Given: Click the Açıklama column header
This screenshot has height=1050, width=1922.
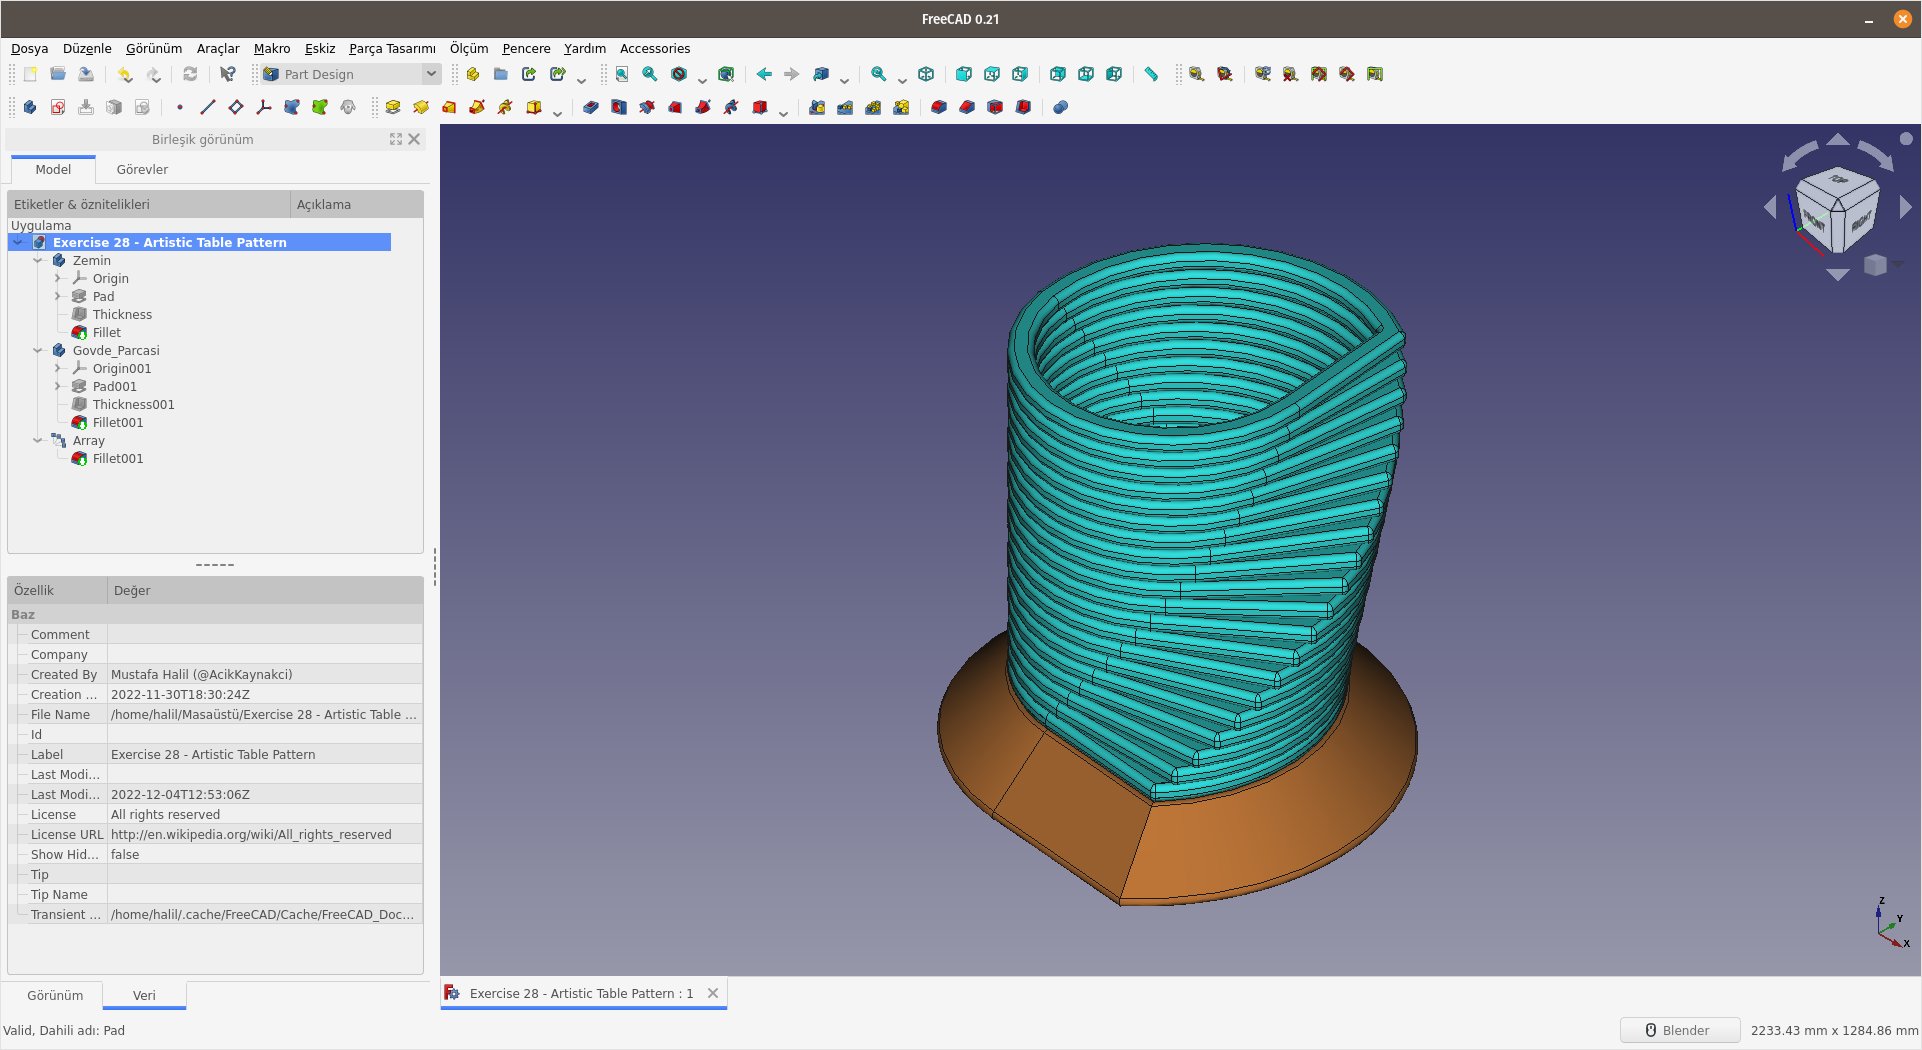Looking at the screenshot, I should (x=357, y=204).
